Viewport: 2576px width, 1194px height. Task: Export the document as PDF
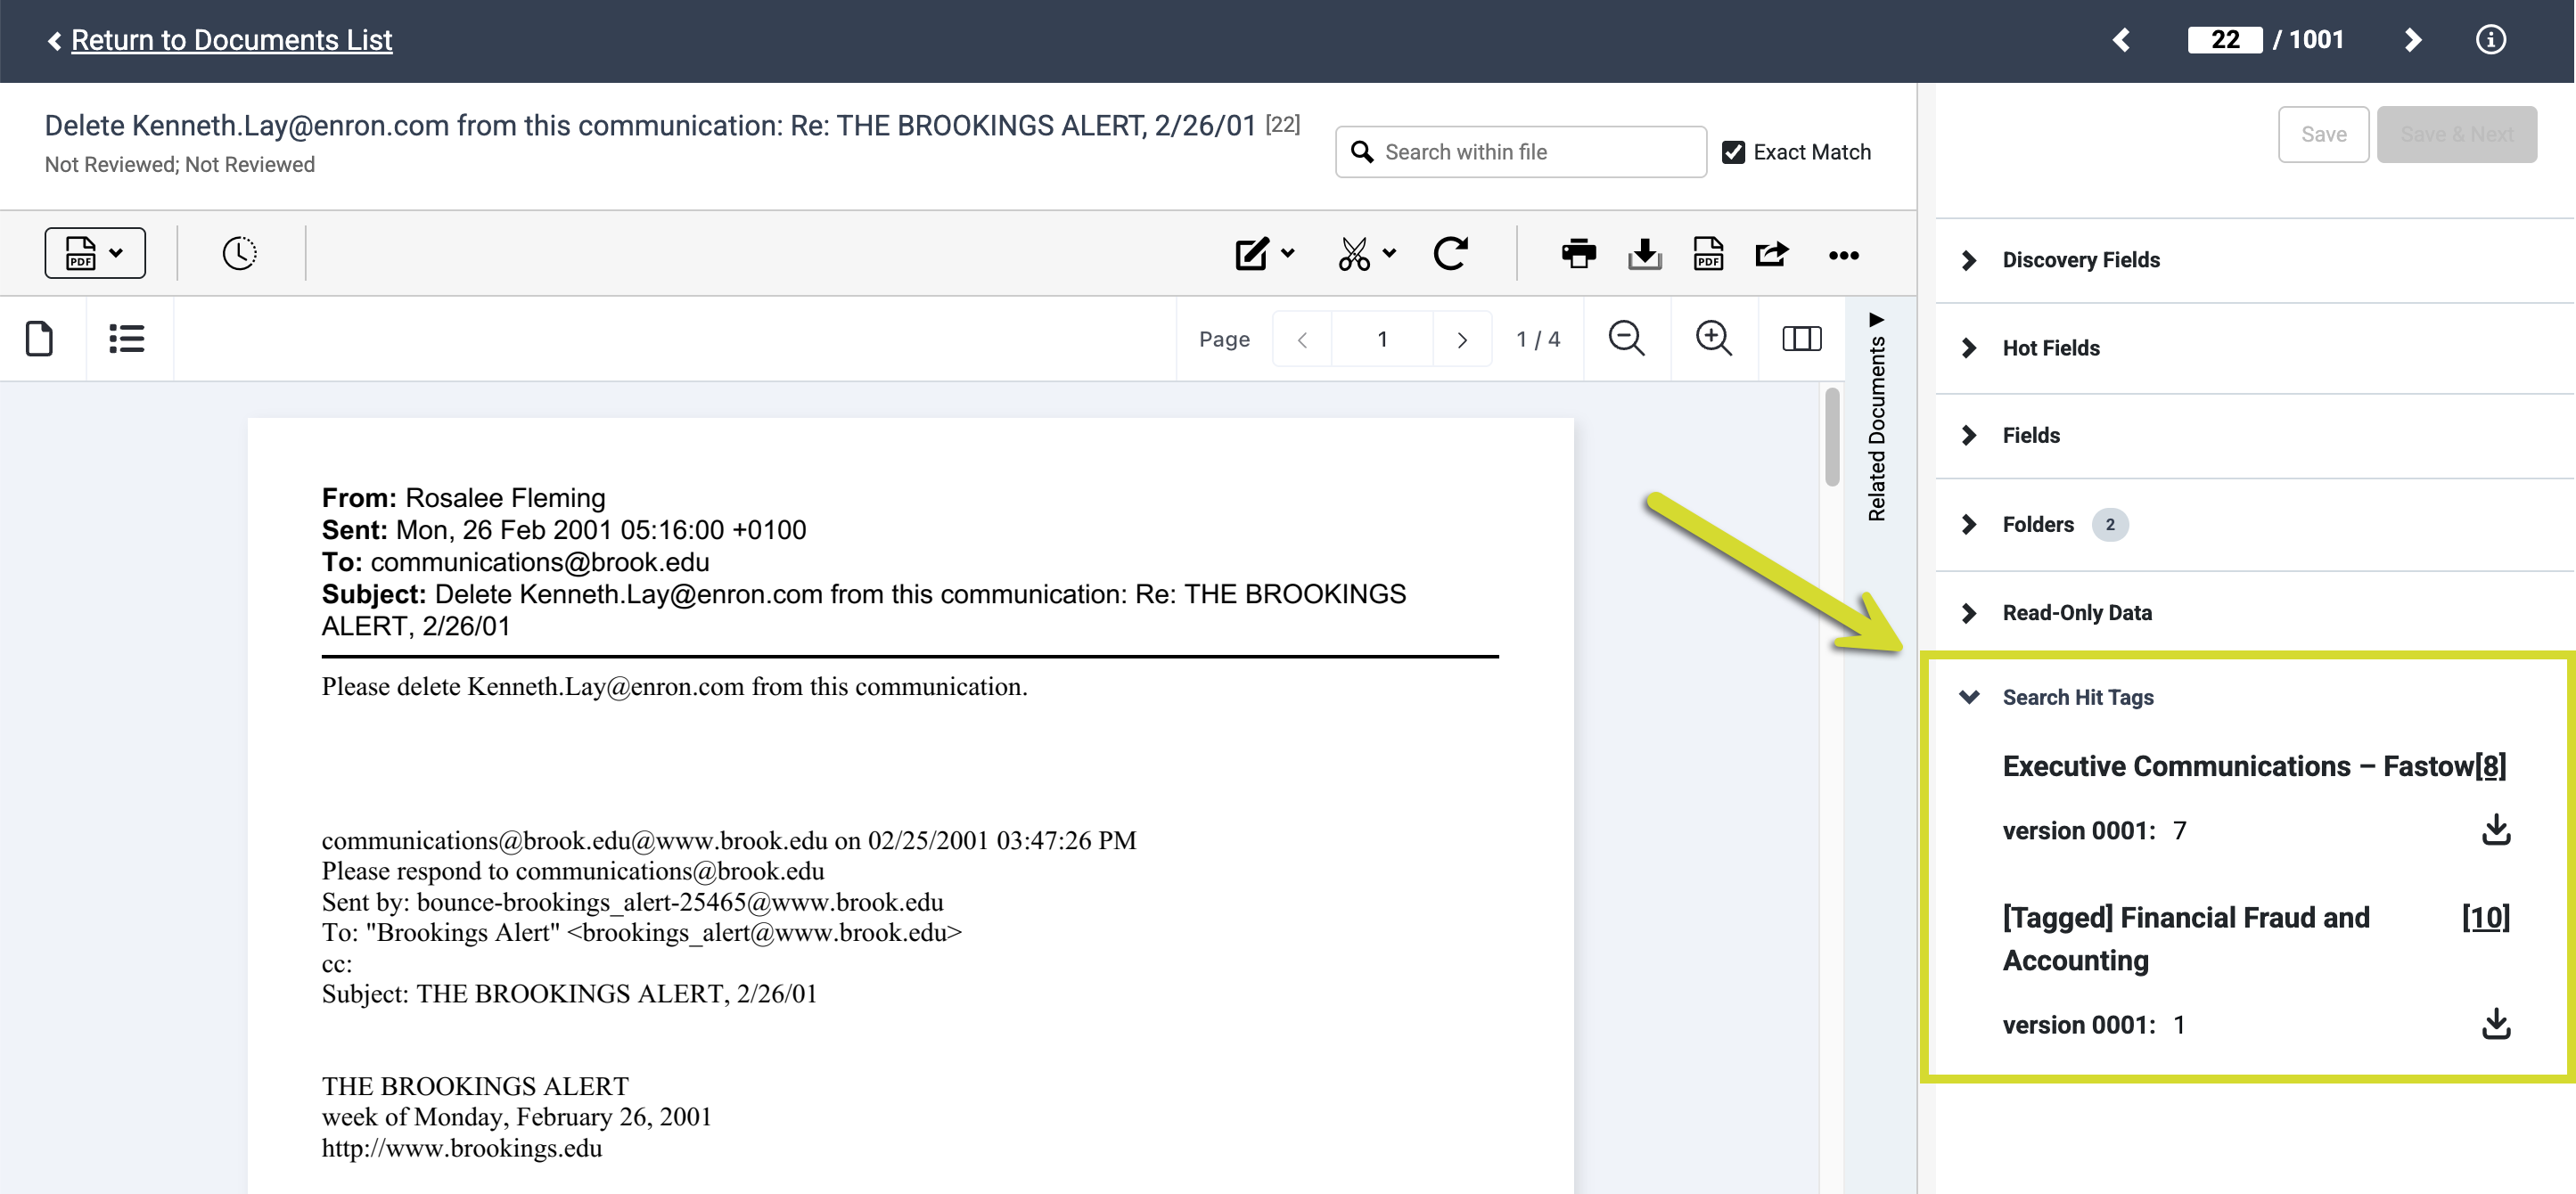(x=1708, y=254)
